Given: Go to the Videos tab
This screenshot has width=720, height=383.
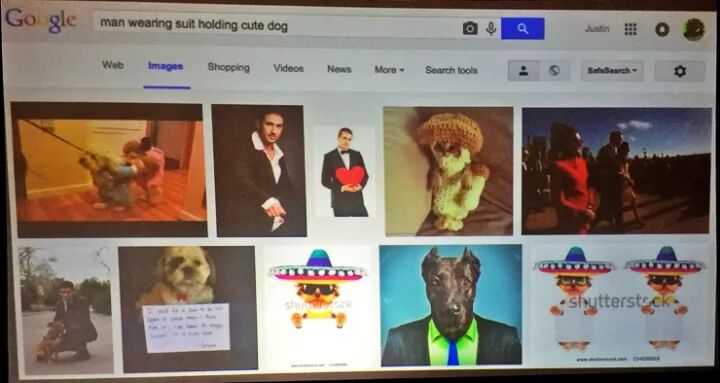Looking at the screenshot, I should coord(288,68).
